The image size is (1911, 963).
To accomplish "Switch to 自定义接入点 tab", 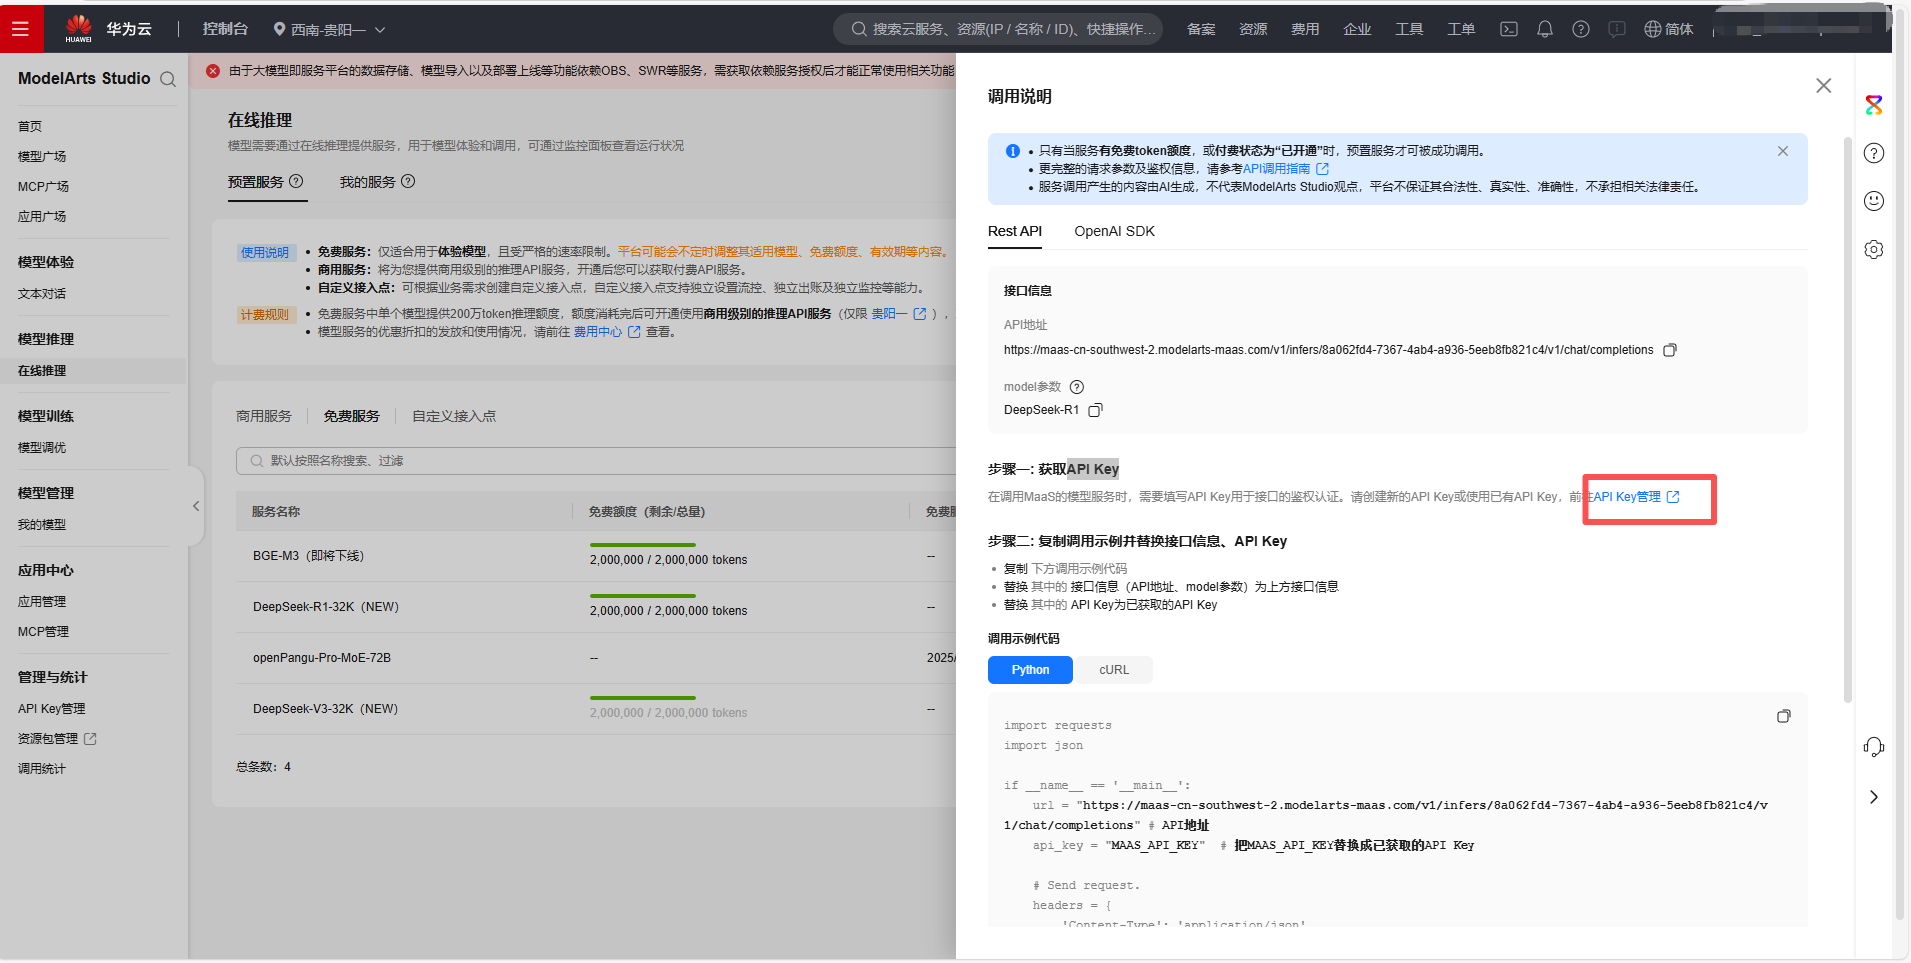I will tap(454, 416).
